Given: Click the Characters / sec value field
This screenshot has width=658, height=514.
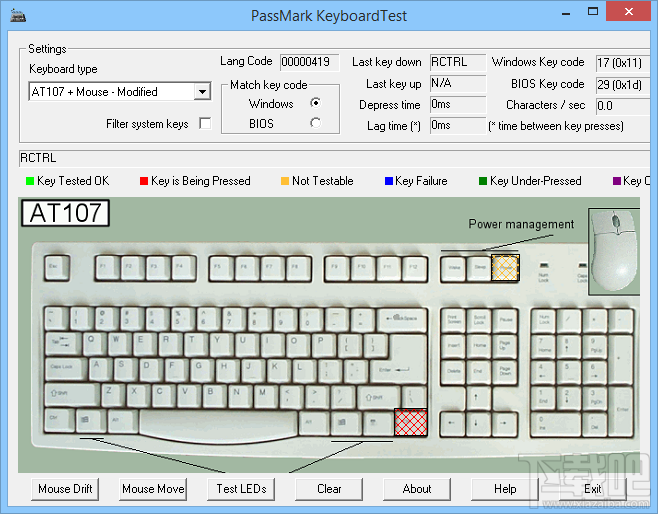Looking at the screenshot, I should 623,106.
